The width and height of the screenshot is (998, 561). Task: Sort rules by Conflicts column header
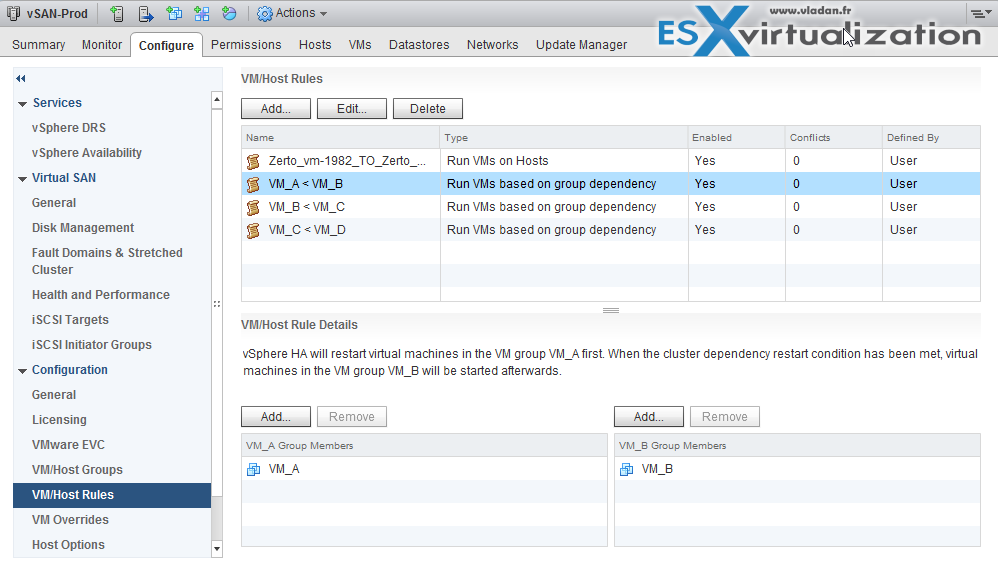point(834,138)
